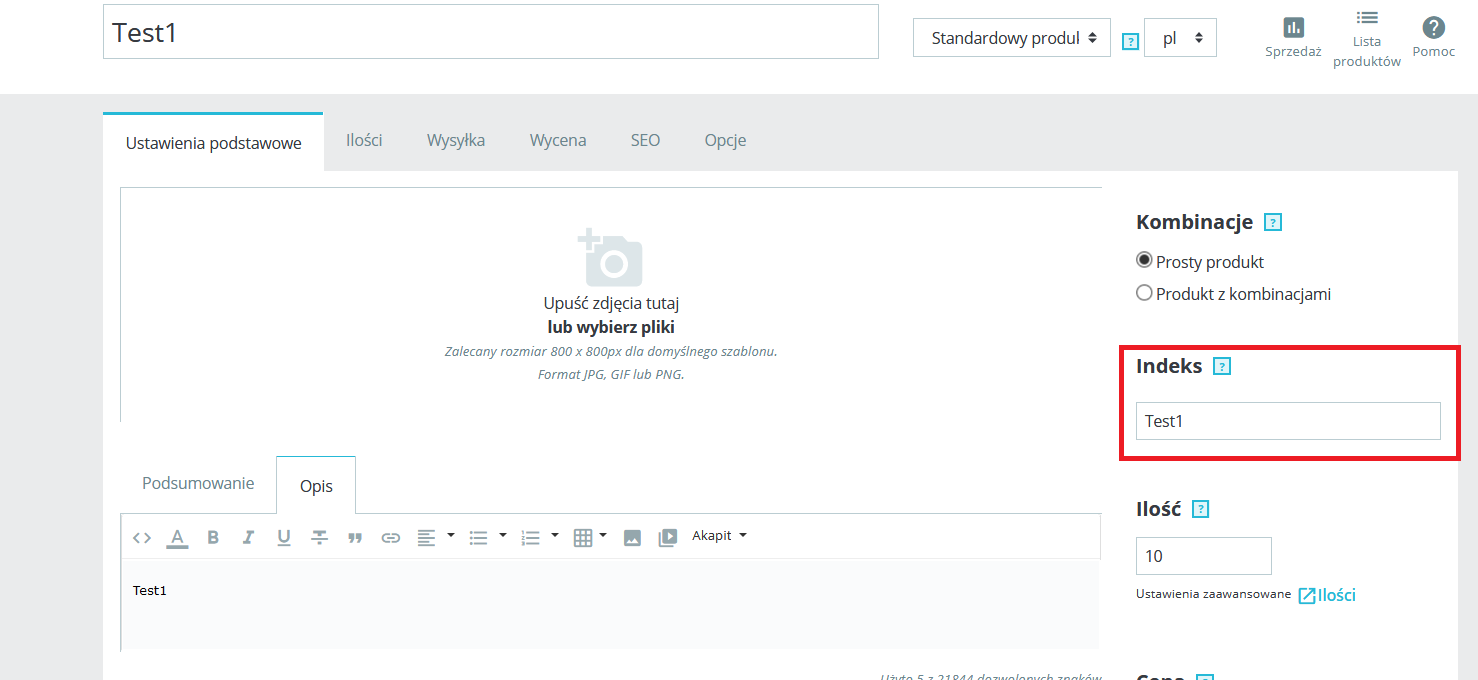Switch to the Wysyłka tab

(x=456, y=141)
